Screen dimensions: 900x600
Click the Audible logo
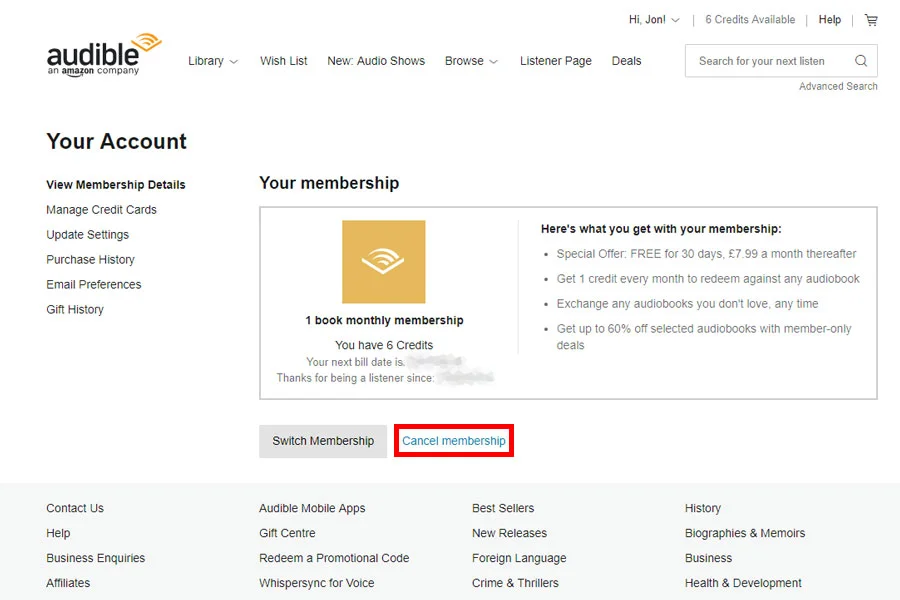104,55
